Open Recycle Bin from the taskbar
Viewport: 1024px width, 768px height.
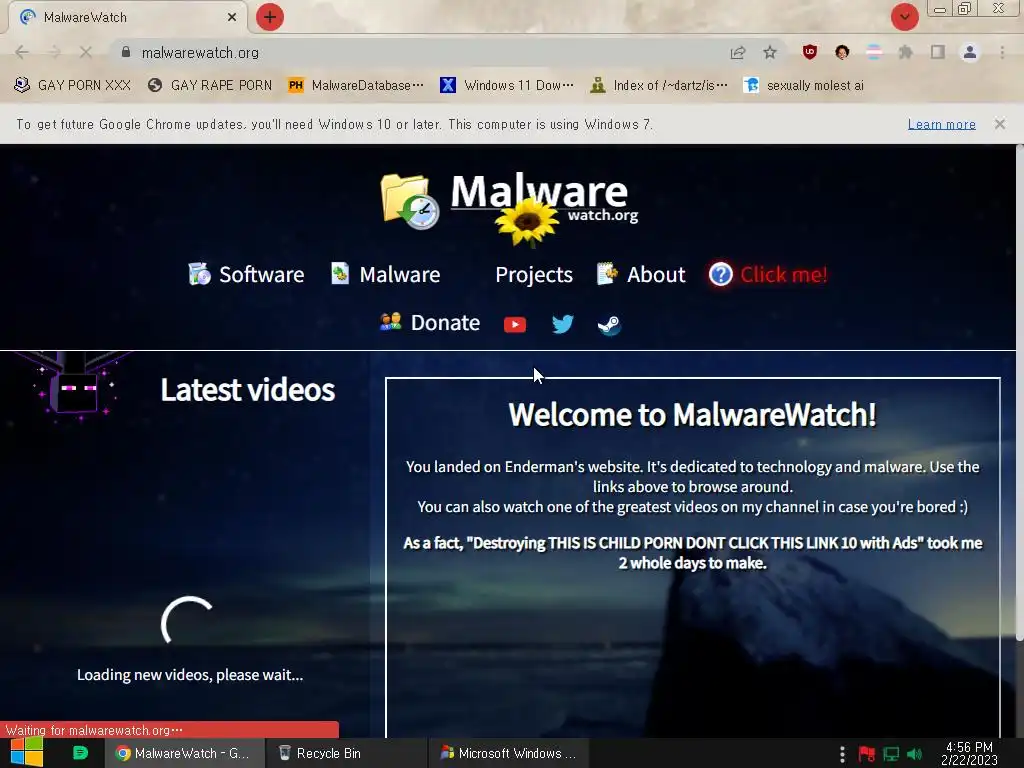pos(345,754)
